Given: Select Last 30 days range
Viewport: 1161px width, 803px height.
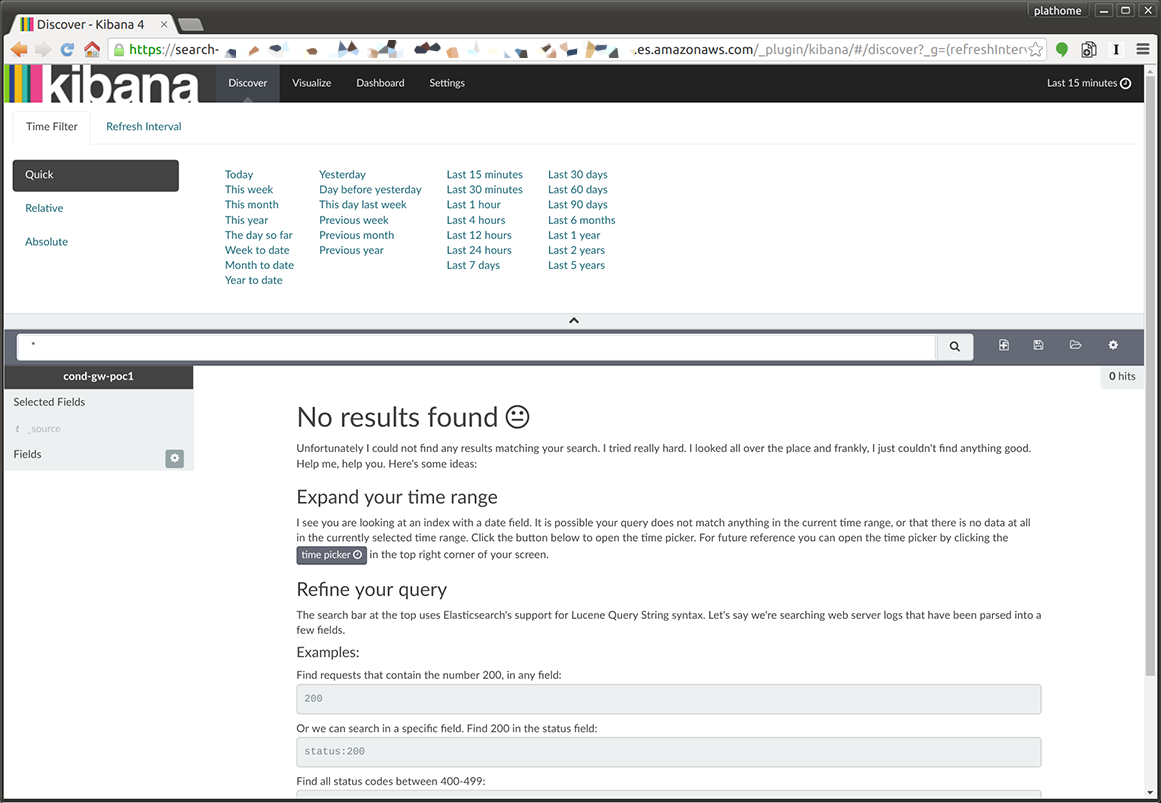Looking at the screenshot, I should (x=578, y=175).
